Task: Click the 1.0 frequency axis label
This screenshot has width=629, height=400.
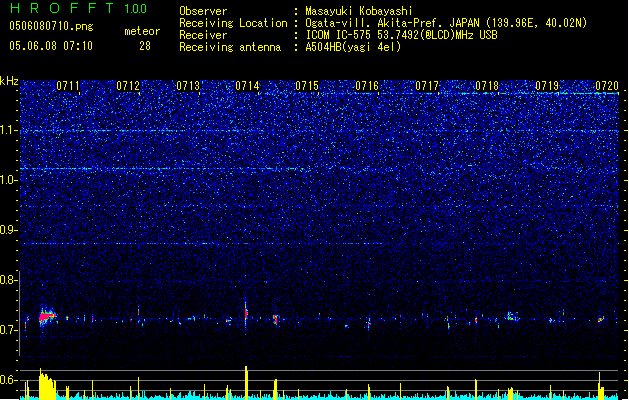Action: click(8, 181)
